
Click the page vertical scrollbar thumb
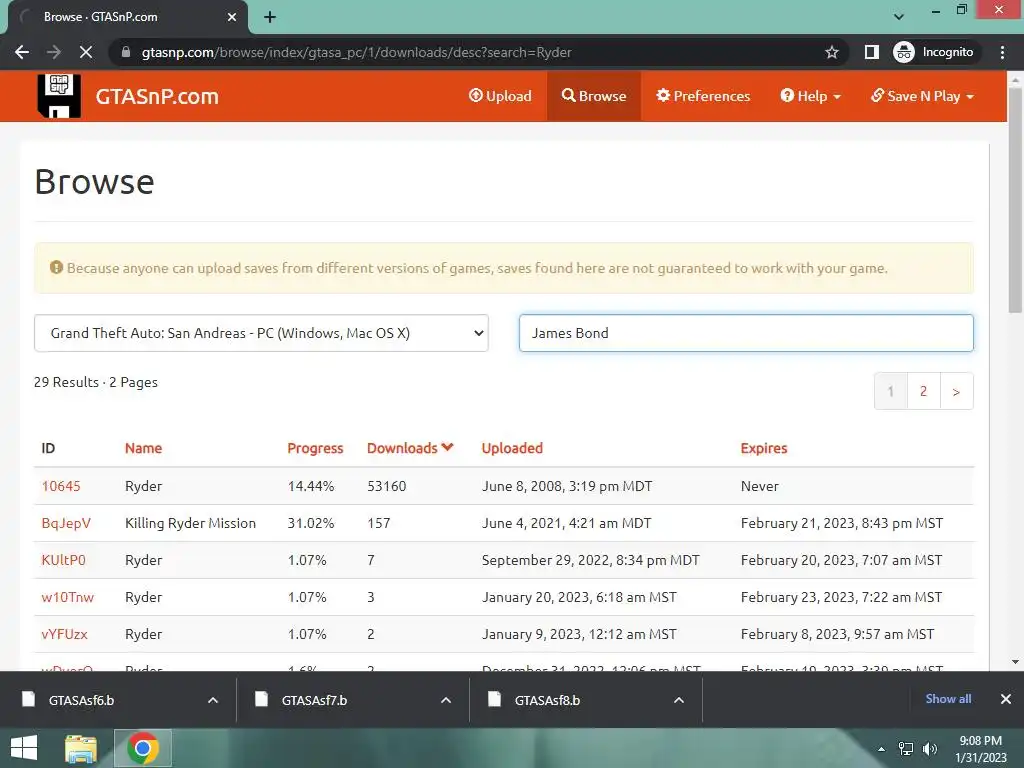pos(1015,199)
